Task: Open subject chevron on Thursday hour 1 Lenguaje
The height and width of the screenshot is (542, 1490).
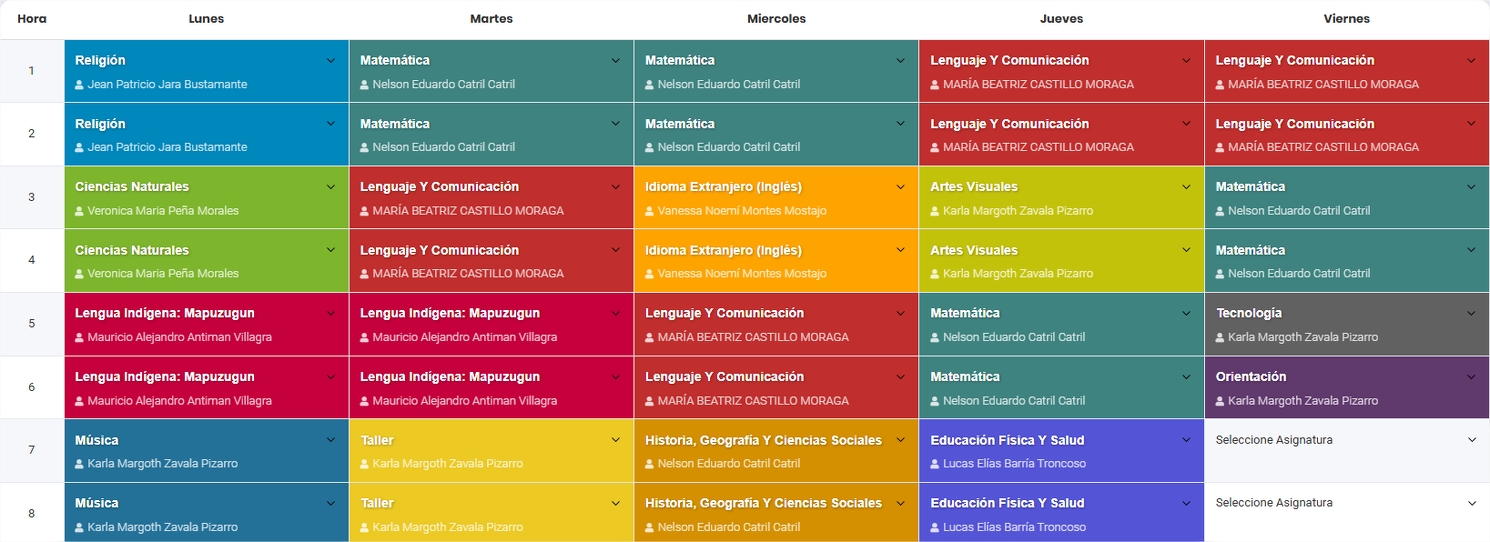Action: point(1186,61)
